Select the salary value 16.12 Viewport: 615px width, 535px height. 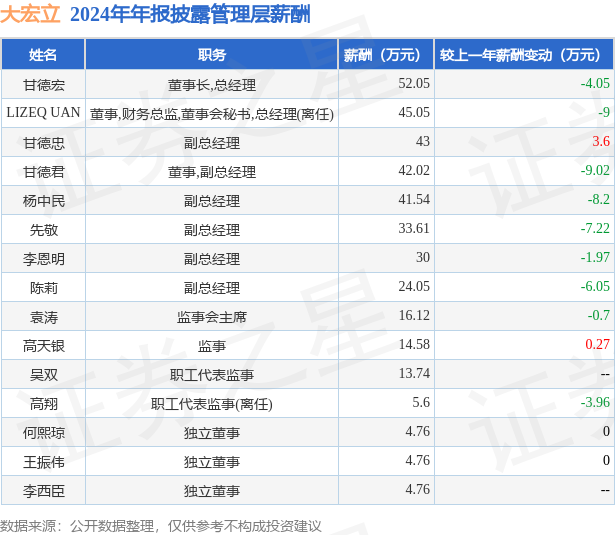point(414,315)
